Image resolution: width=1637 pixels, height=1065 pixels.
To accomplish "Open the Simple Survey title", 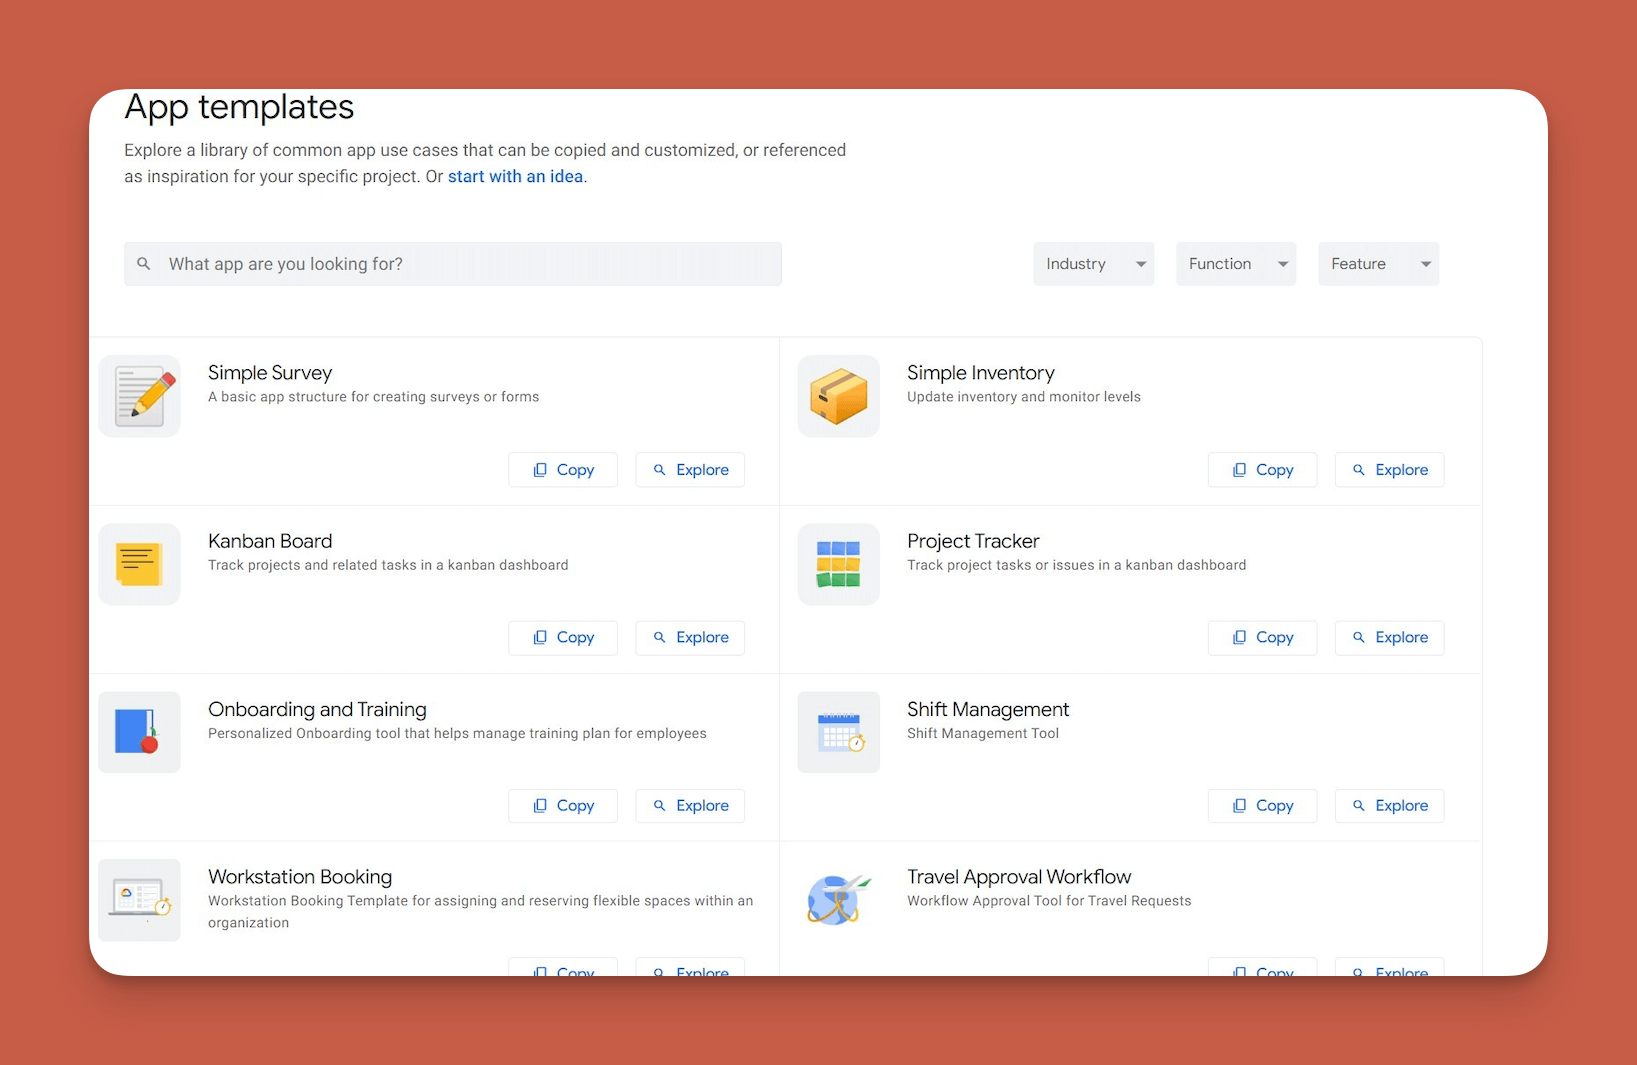I will tap(270, 373).
